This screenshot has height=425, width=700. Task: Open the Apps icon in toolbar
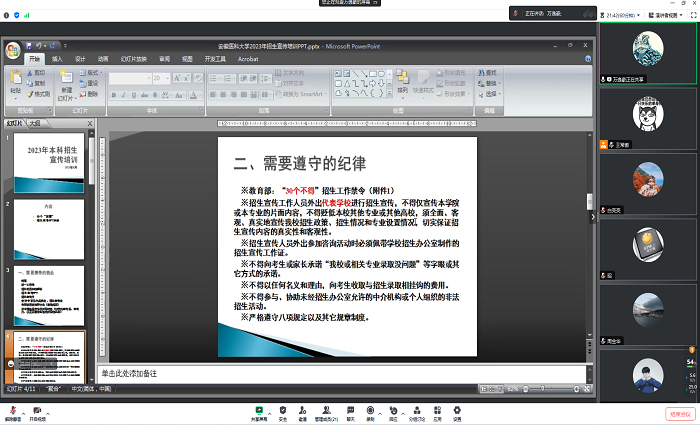point(435,410)
